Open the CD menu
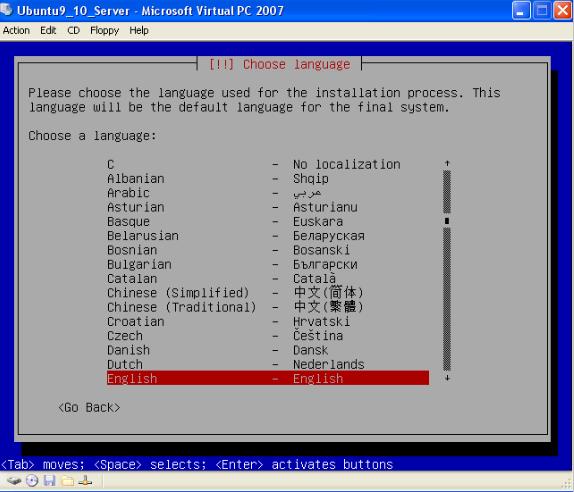The height and width of the screenshot is (492, 574). (x=73, y=30)
